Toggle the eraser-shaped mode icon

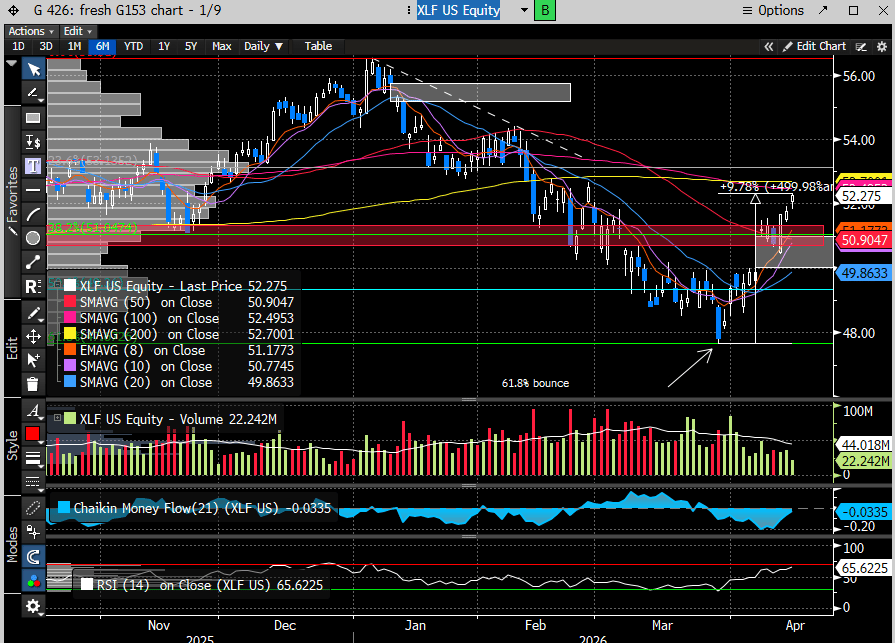(x=34, y=508)
